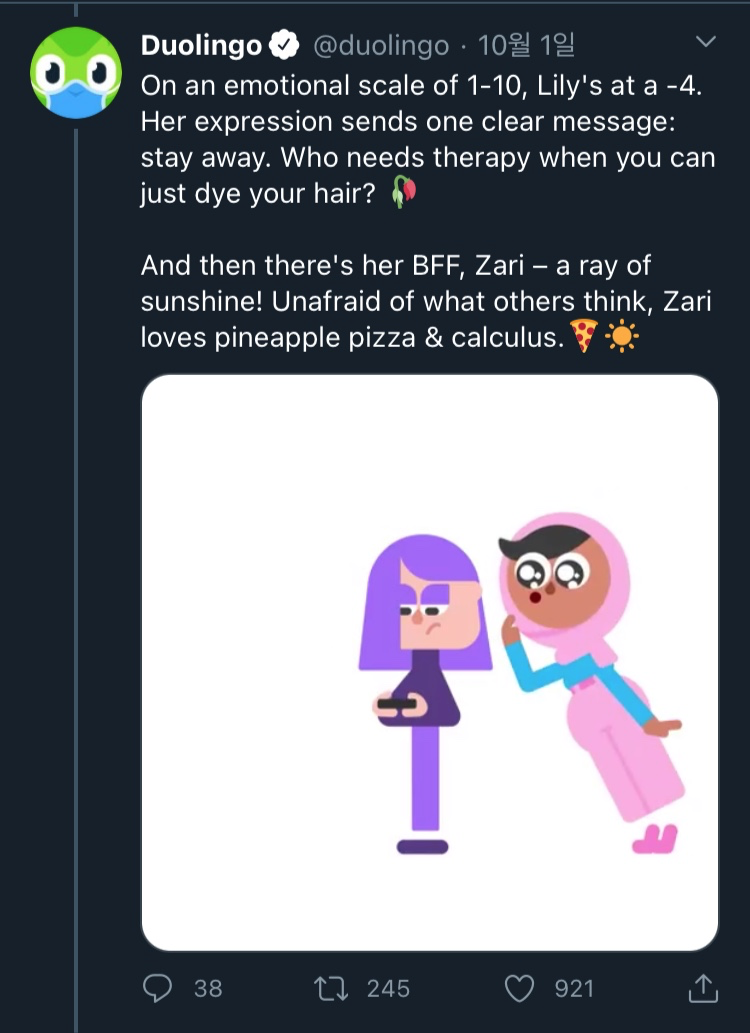Click the 921 likes count
Viewport: 750px width, 1033px height.
pos(574,988)
